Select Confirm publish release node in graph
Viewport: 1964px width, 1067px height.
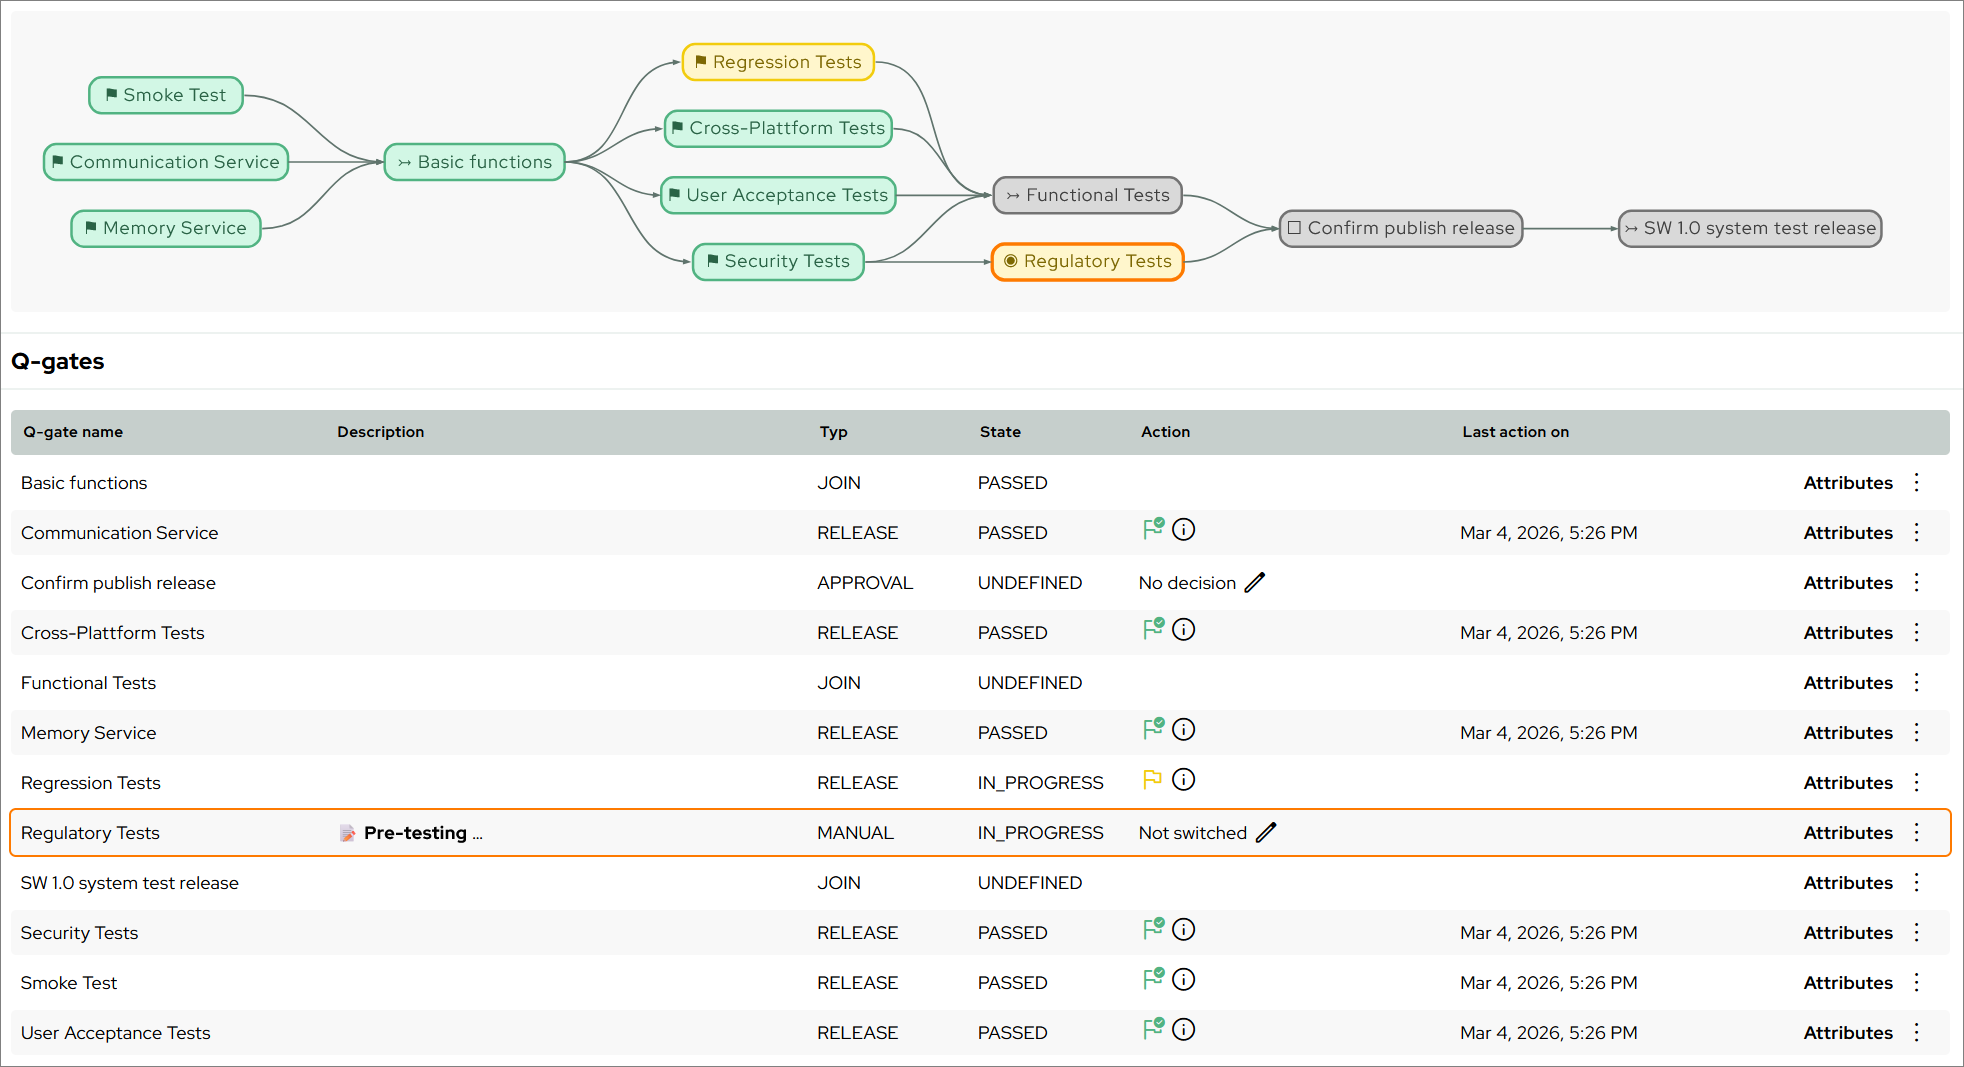point(1400,228)
